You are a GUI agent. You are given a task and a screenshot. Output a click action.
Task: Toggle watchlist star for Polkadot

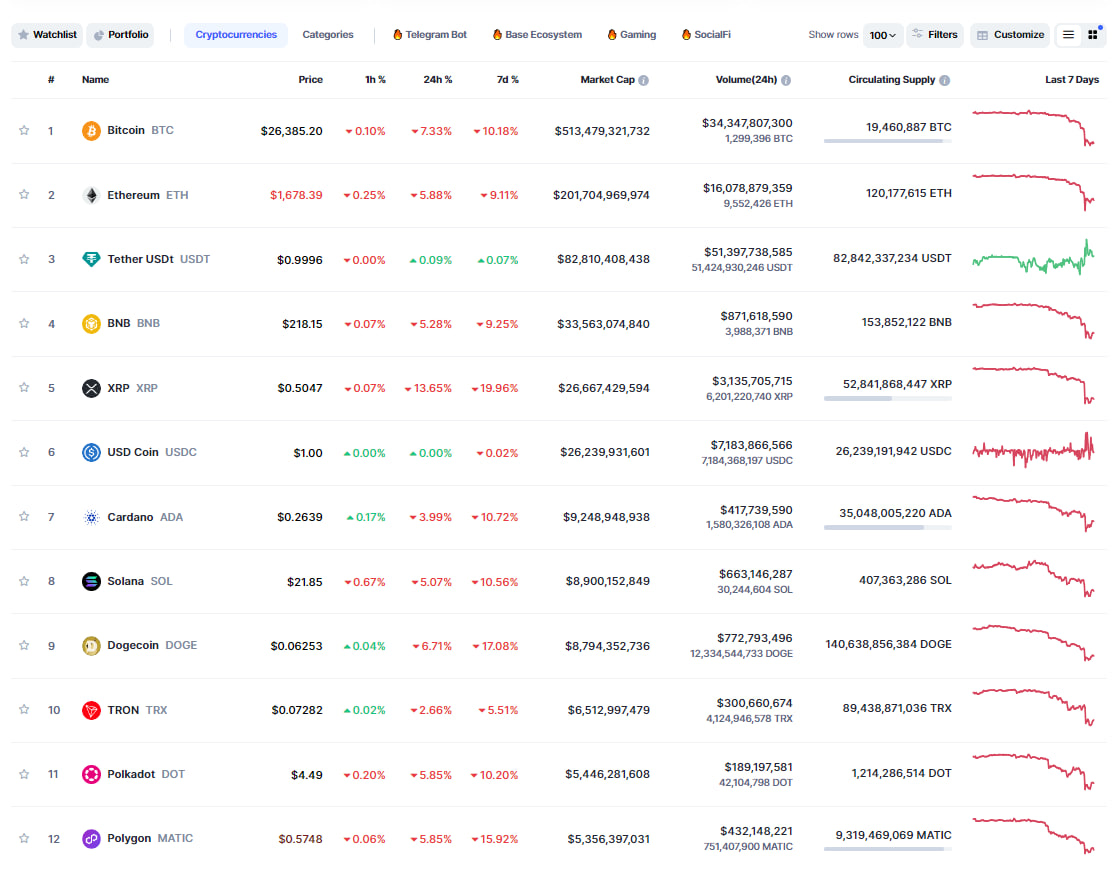click(24, 774)
